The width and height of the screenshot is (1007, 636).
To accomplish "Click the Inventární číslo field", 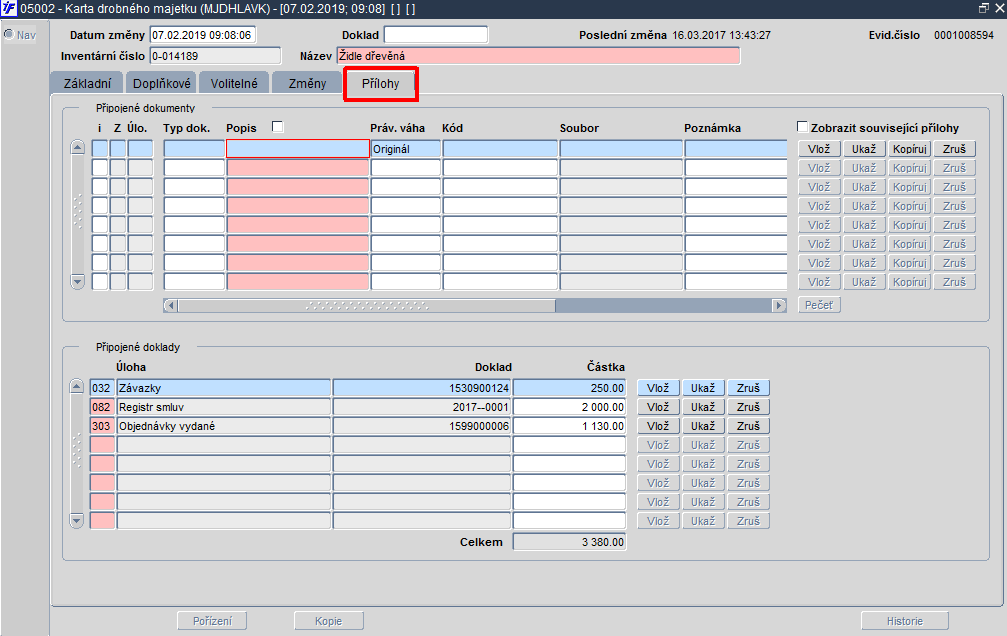I will pyautogui.click(x=215, y=56).
